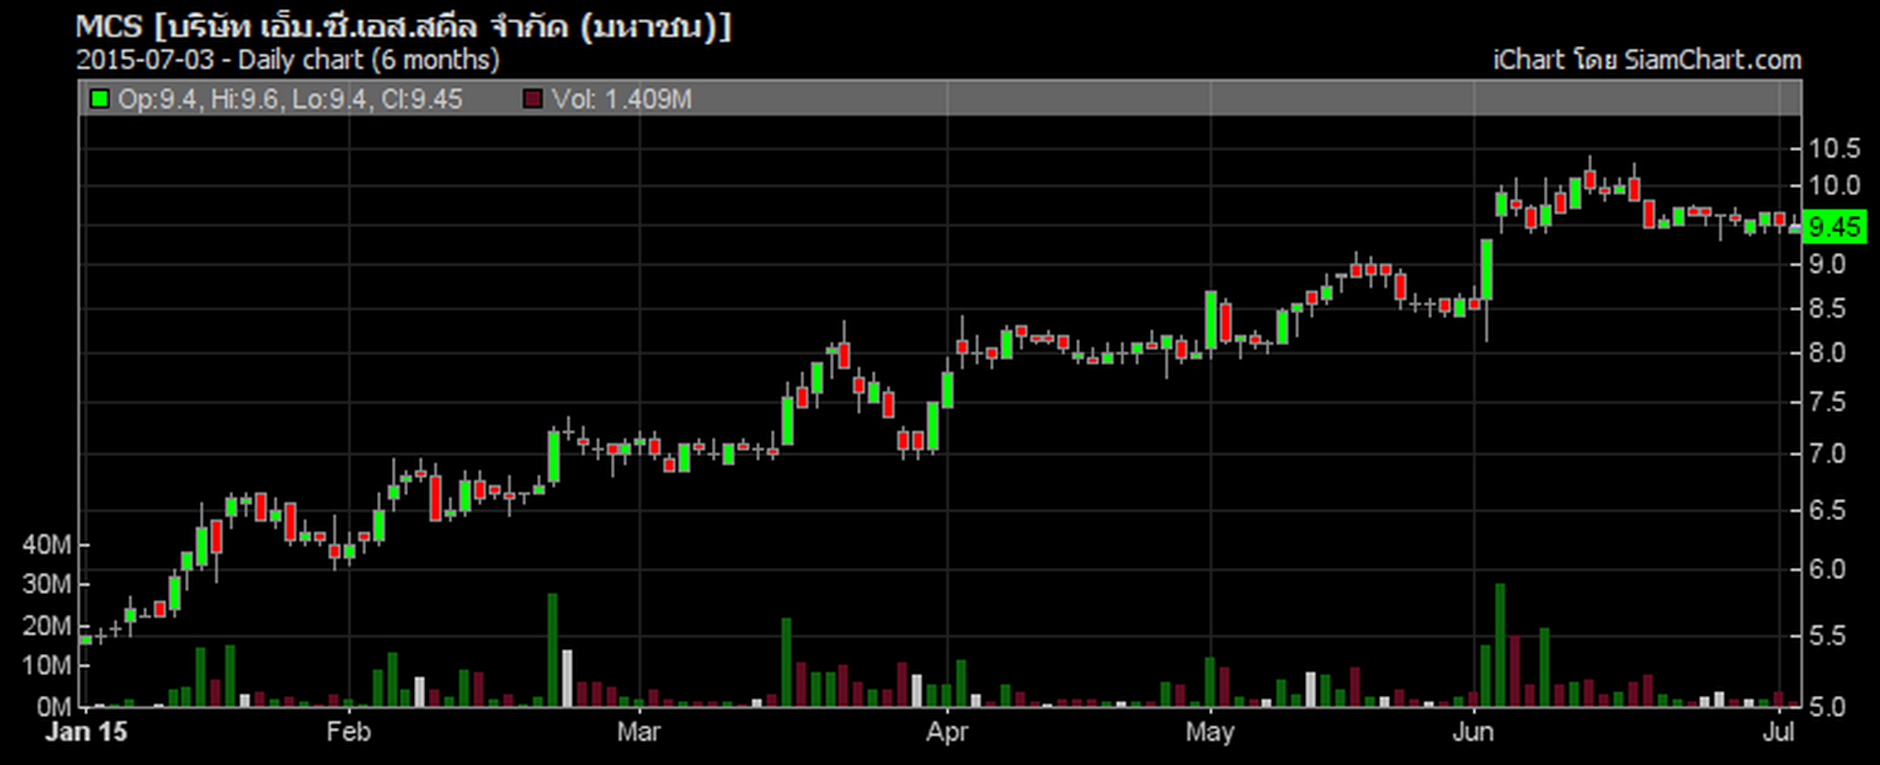The height and width of the screenshot is (765, 1880).
Task: Click the tallest green volume bar in June
Action: click(1500, 645)
